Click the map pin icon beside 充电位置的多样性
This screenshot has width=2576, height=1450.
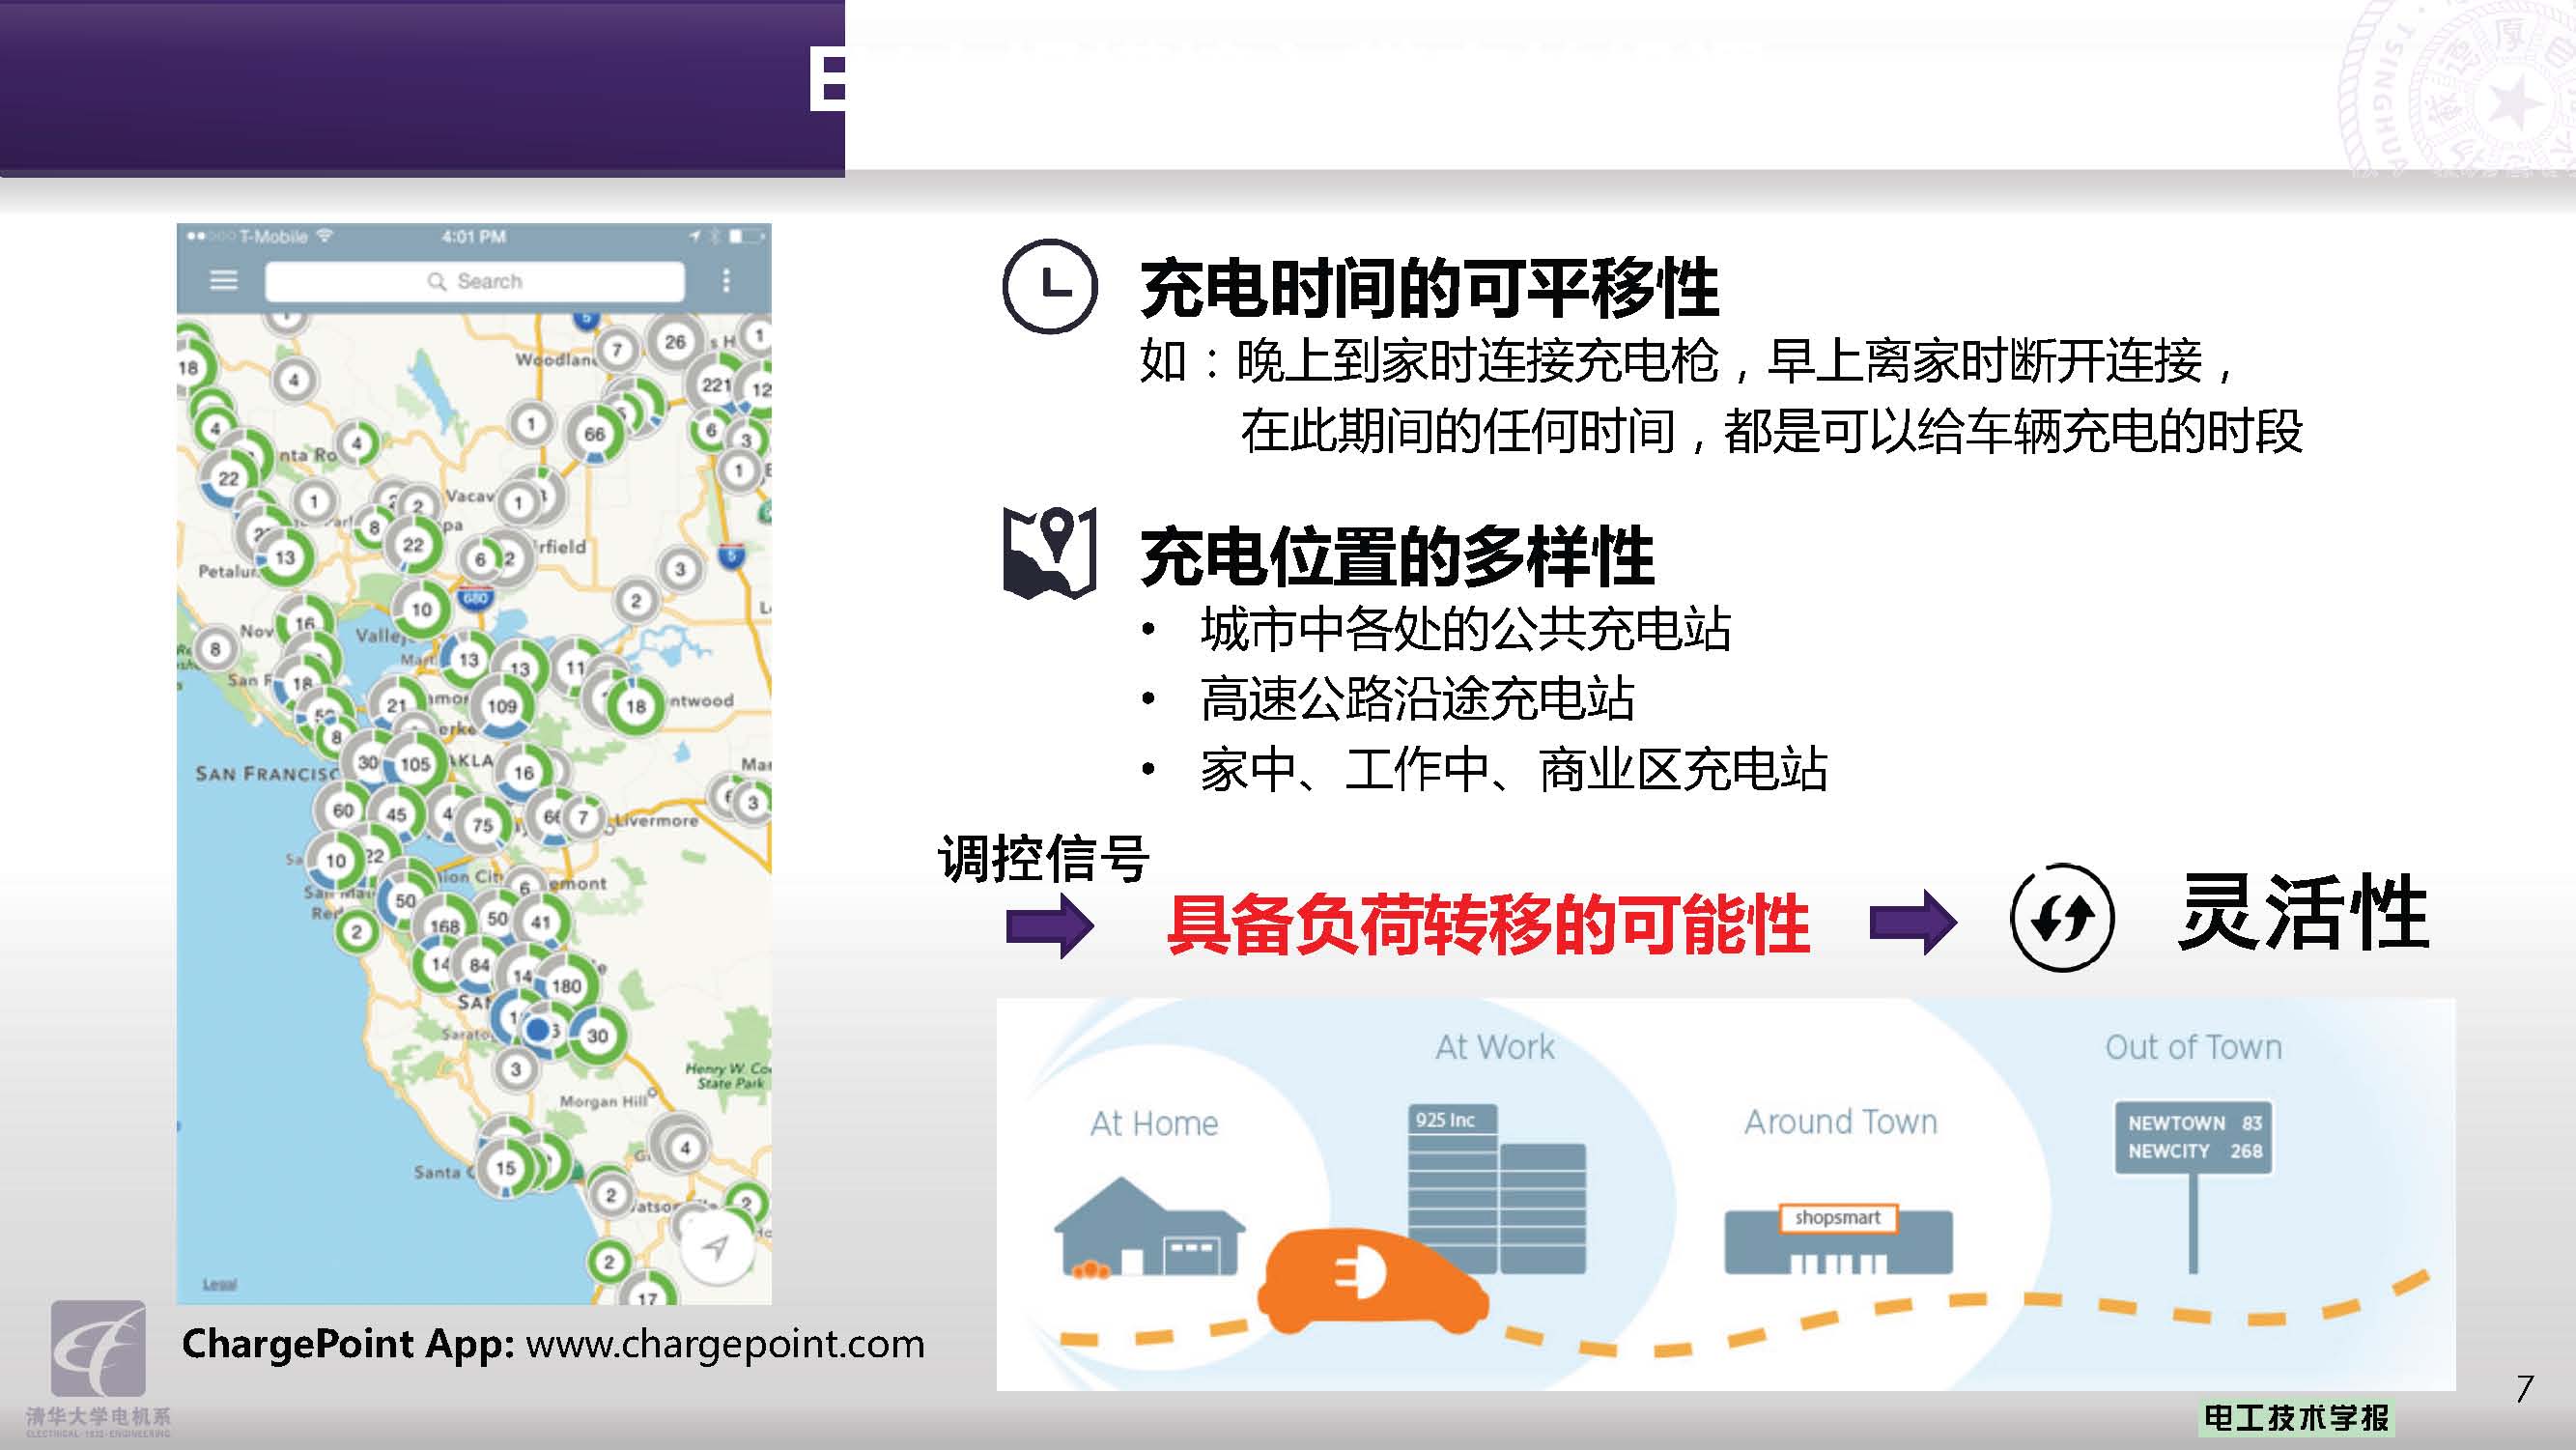1049,553
